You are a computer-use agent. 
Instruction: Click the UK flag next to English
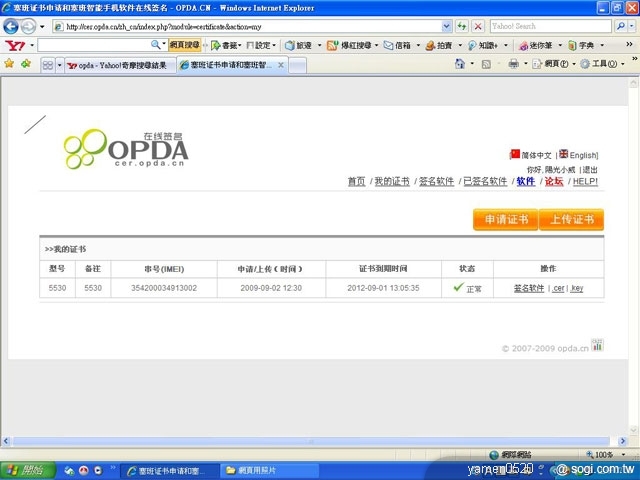(564, 154)
